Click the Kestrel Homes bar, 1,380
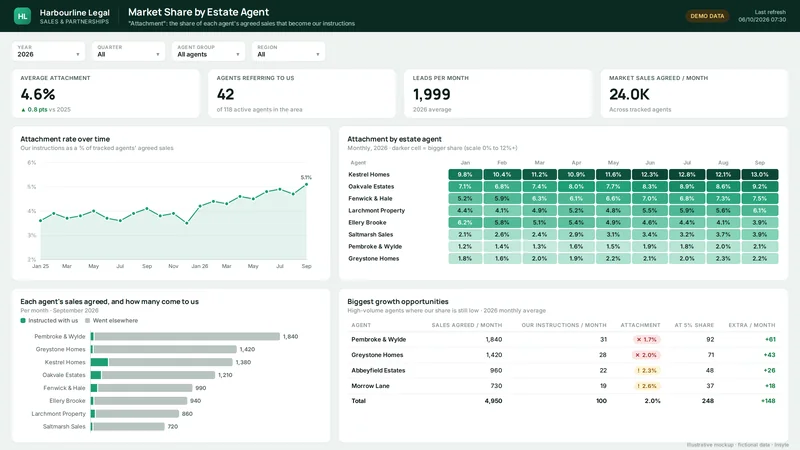This screenshot has width=800, height=450. [x=162, y=362]
